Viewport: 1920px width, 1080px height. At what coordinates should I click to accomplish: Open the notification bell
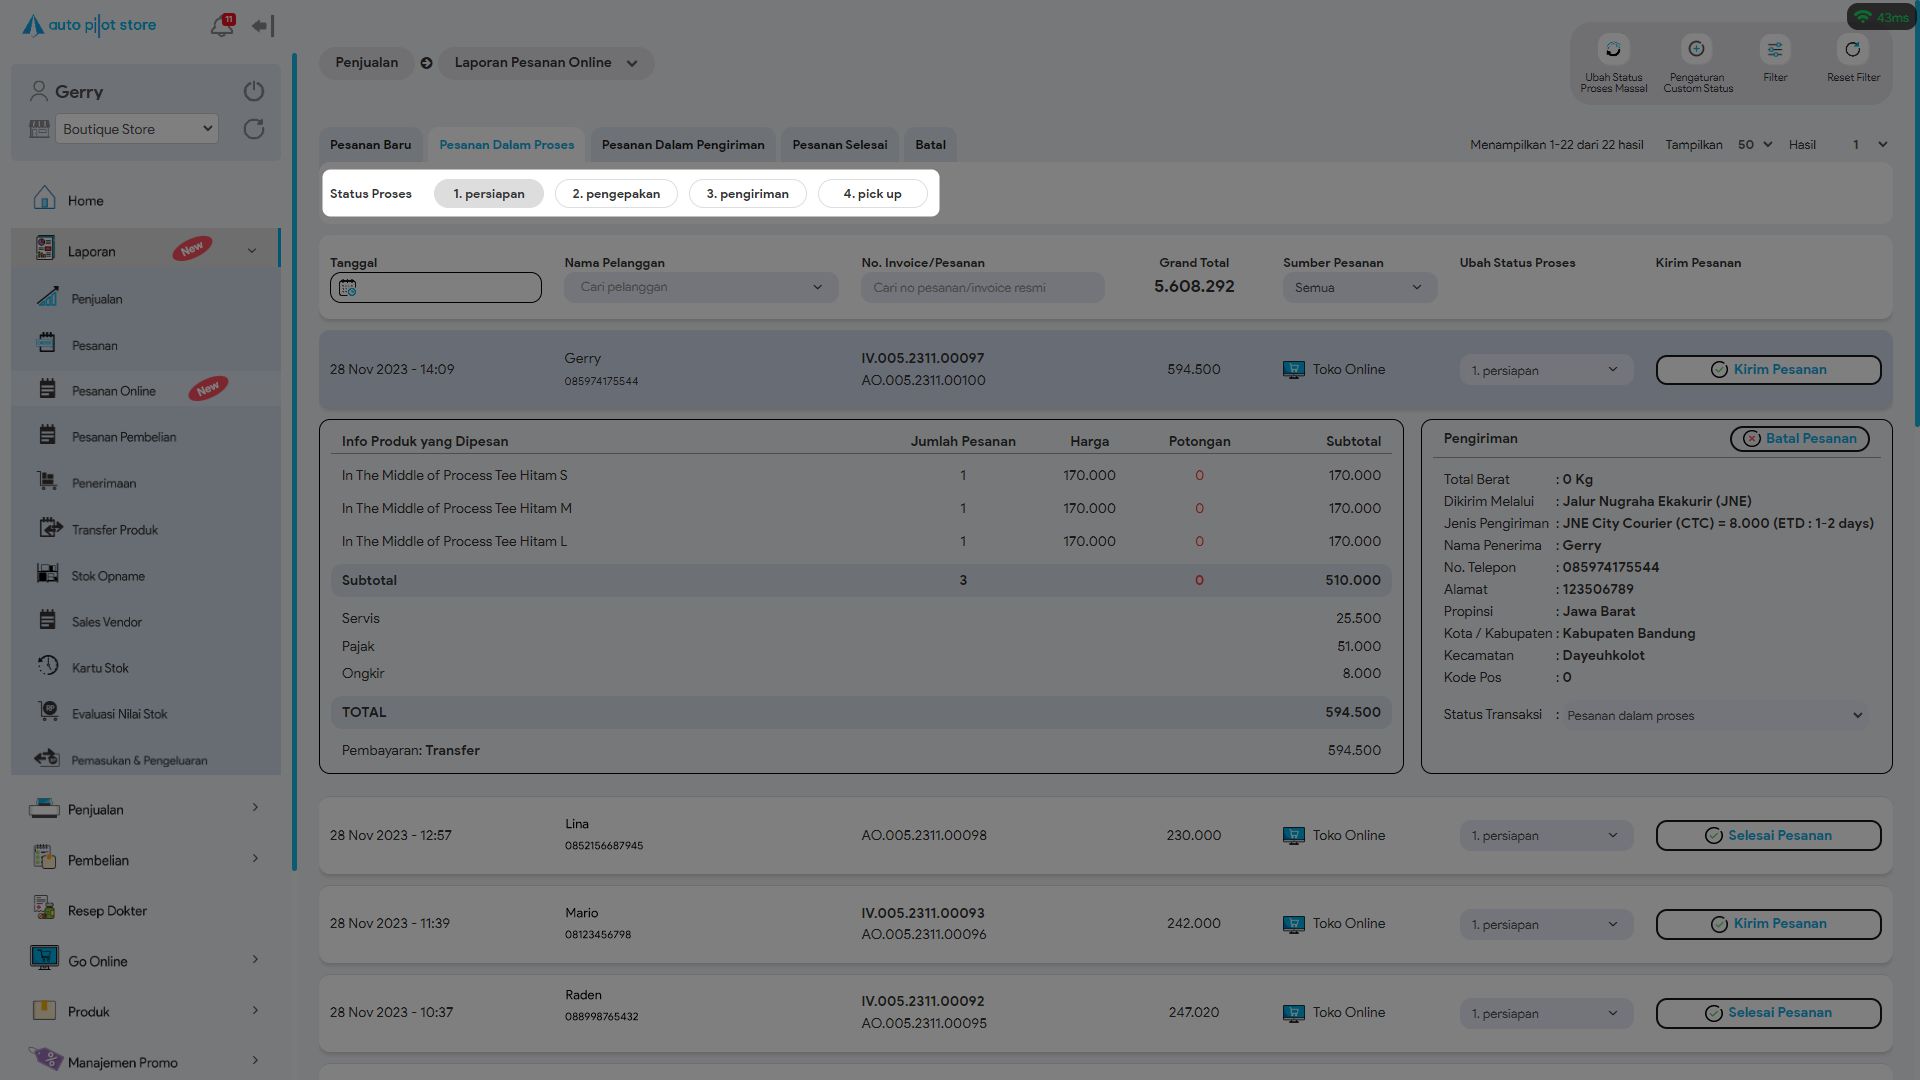[x=221, y=26]
